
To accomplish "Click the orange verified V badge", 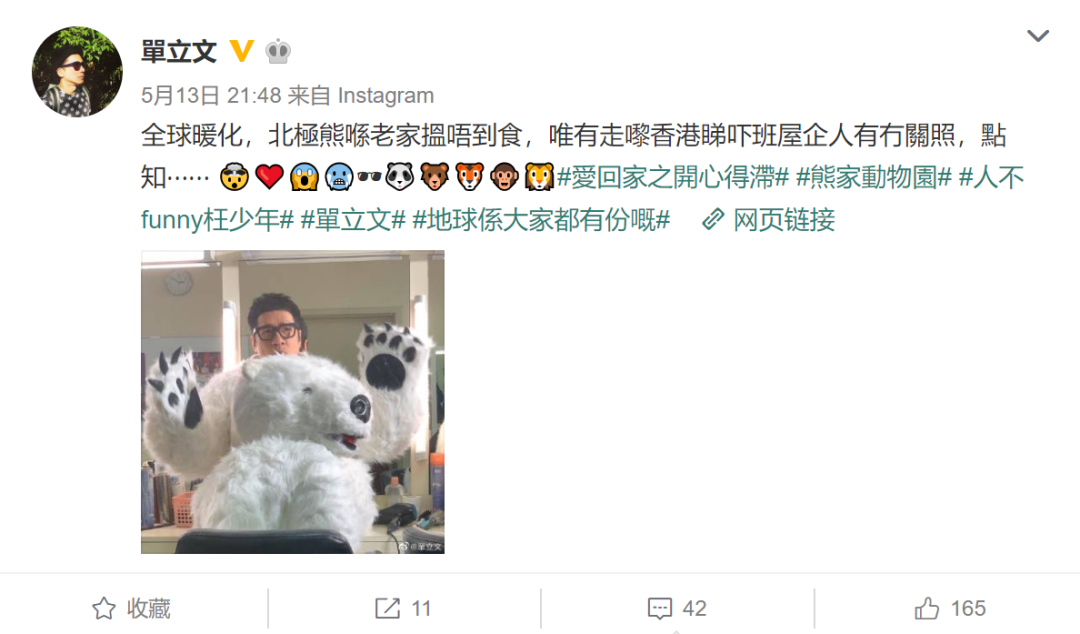I will pyautogui.click(x=241, y=51).
